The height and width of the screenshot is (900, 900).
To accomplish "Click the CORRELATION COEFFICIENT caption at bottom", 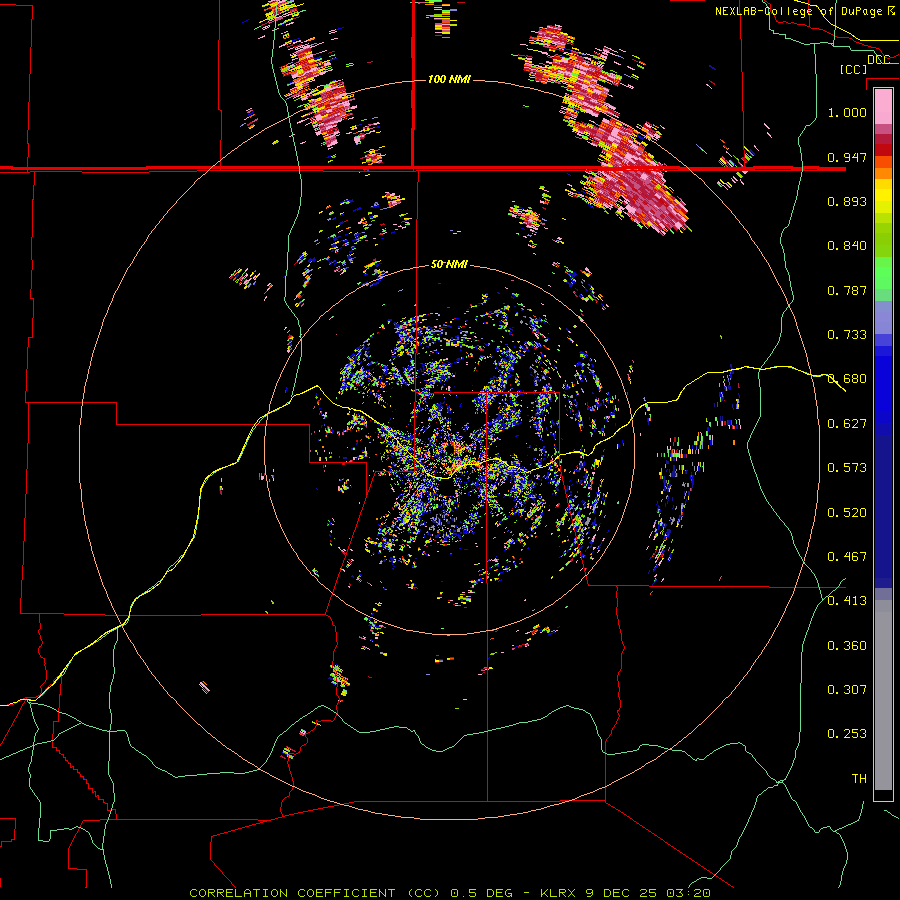I will (449, 893).
